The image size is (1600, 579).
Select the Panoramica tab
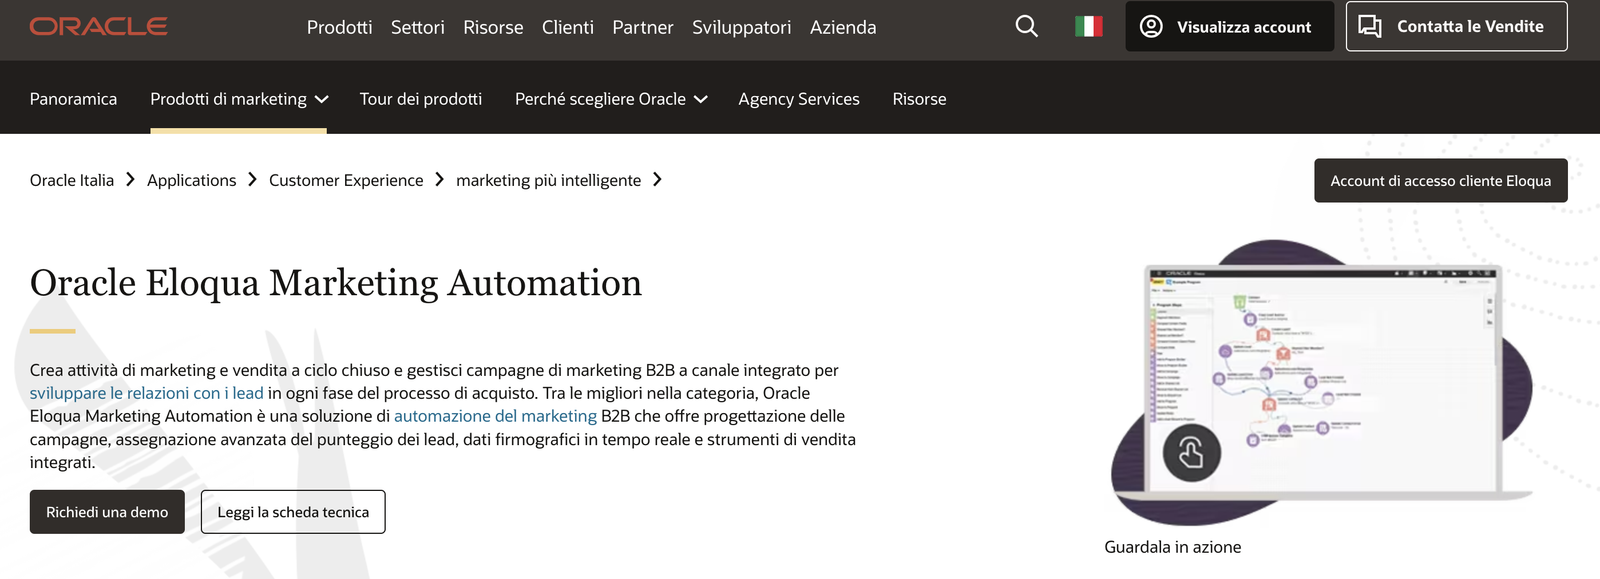73,99
